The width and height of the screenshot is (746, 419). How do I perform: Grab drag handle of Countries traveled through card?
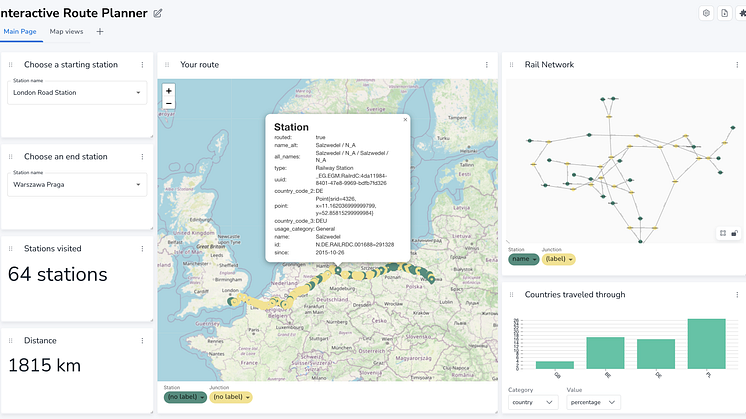(x=511, y=295)
